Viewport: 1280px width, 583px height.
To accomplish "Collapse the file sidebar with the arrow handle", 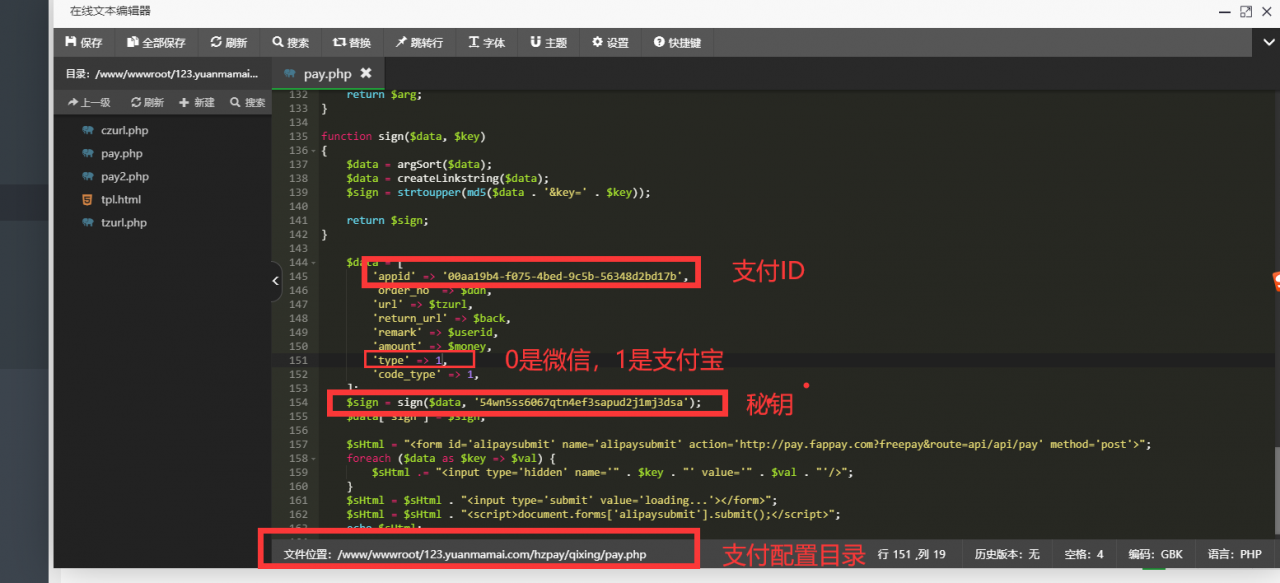I will pyautogui.click(x=276, y=282).
